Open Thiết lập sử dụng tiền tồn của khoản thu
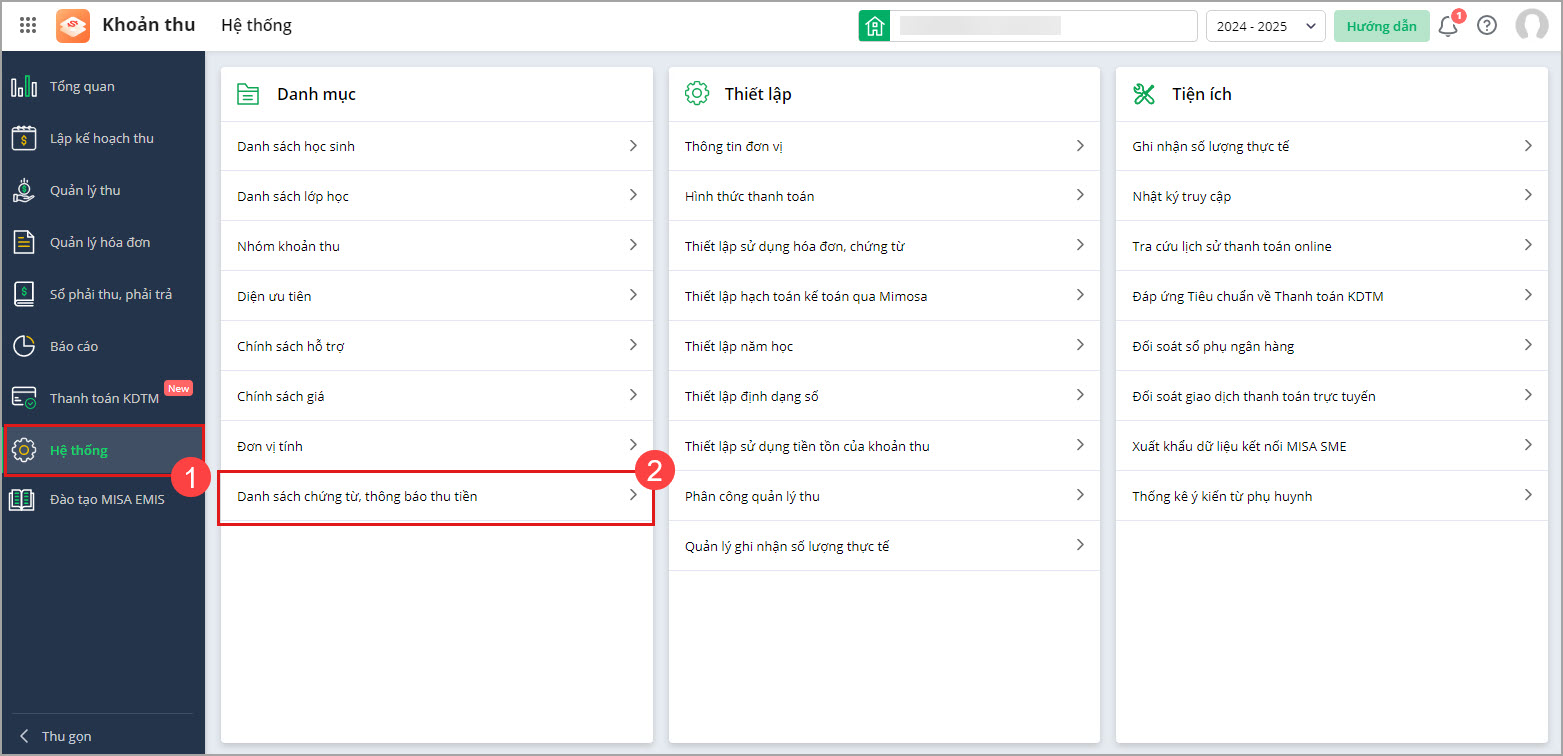 tap(885, 446)
